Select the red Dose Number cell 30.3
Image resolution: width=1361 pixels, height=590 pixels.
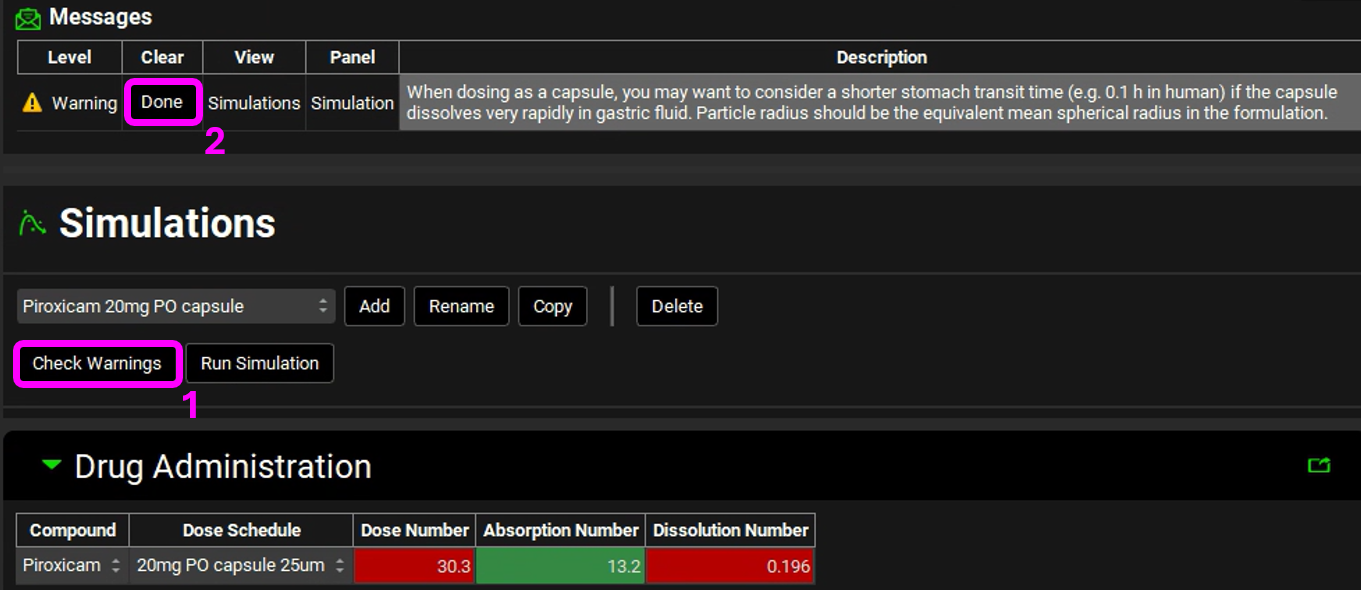(414, 566)
